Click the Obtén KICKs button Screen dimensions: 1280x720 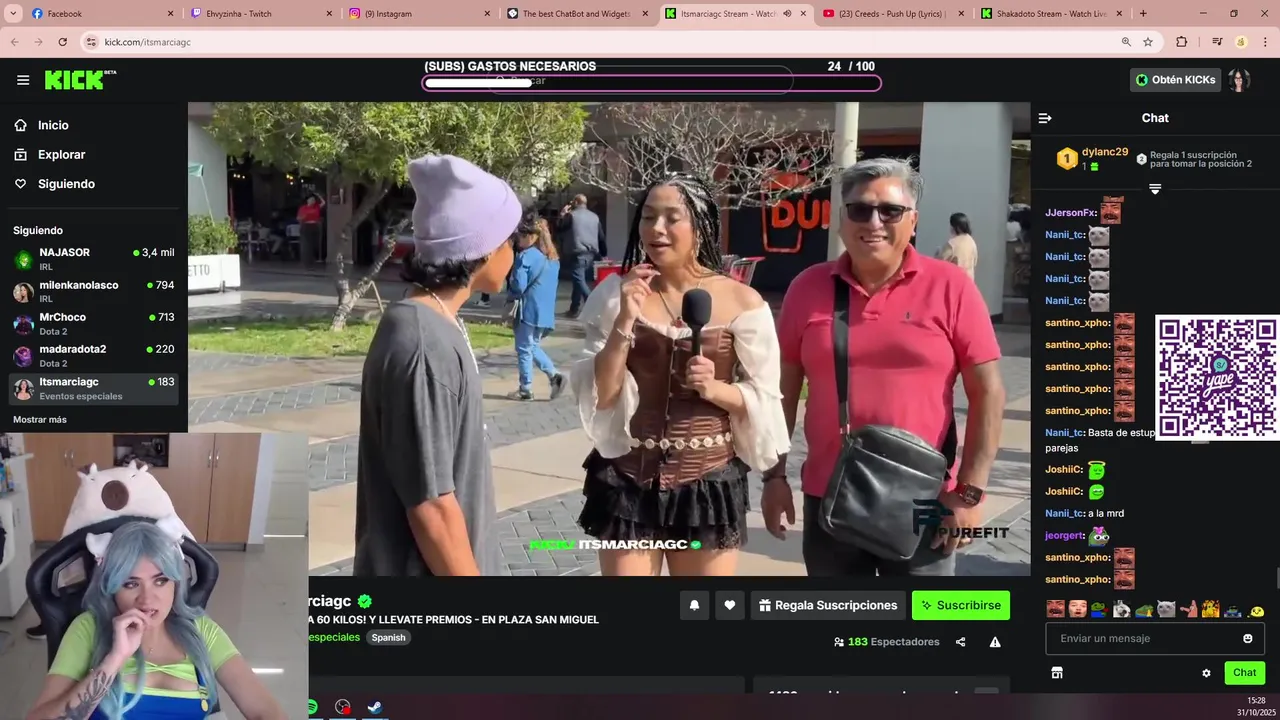[x=1175, y=80]
